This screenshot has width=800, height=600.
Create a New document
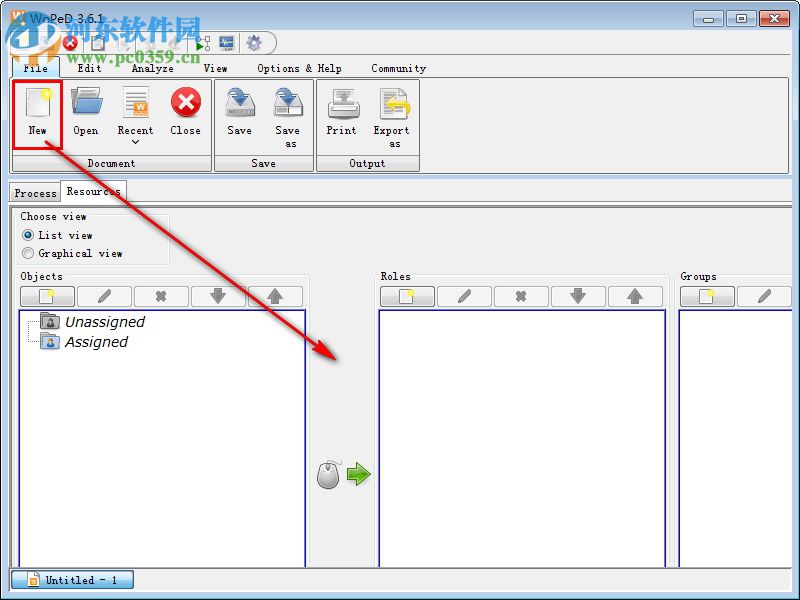[x=37, y=113]
